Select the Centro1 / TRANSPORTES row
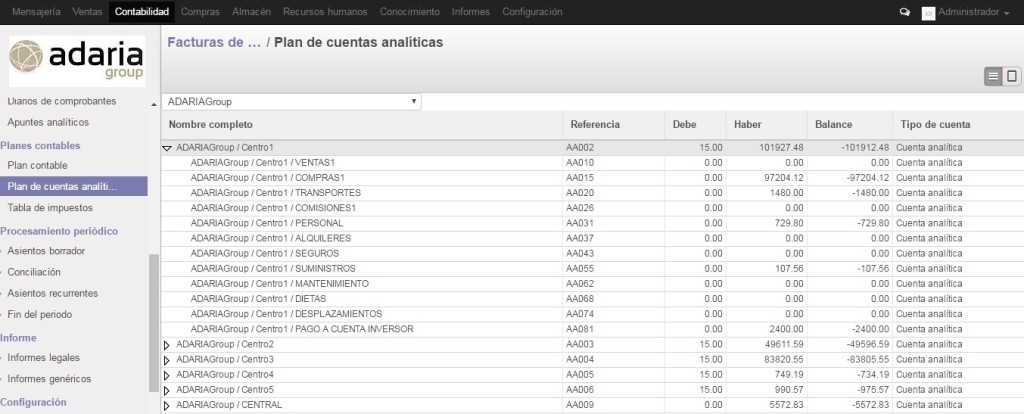This screenshot has height=414, width=1024. 592,193
